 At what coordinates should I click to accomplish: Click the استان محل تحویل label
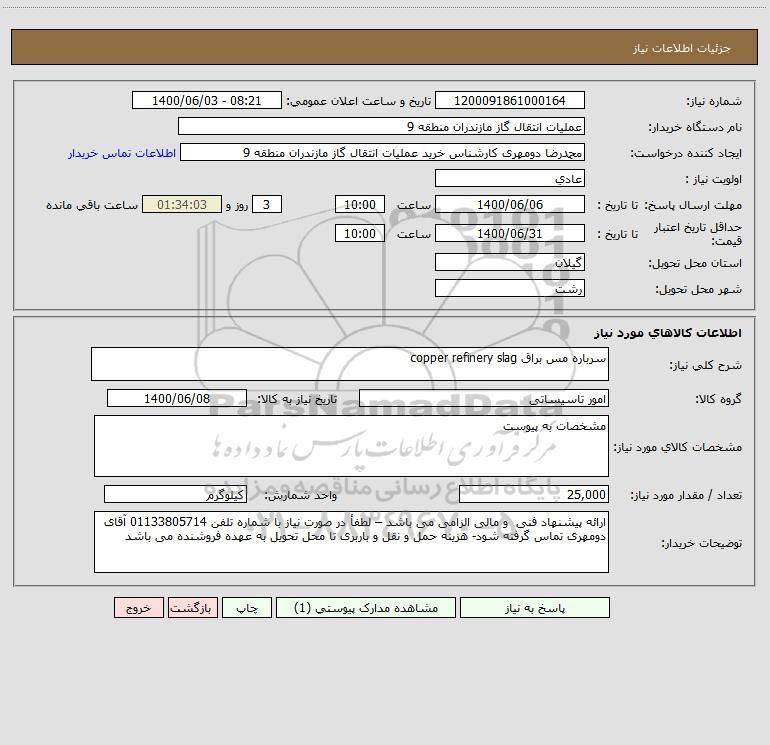pyautogui.click(x=695, y=264)
